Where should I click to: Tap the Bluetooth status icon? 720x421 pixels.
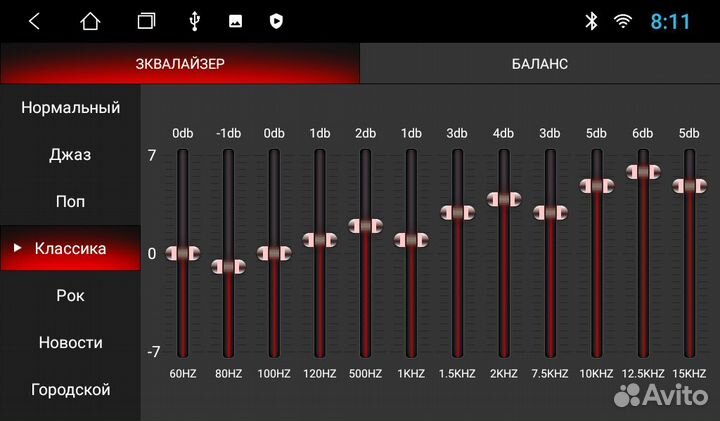(591, 21)
